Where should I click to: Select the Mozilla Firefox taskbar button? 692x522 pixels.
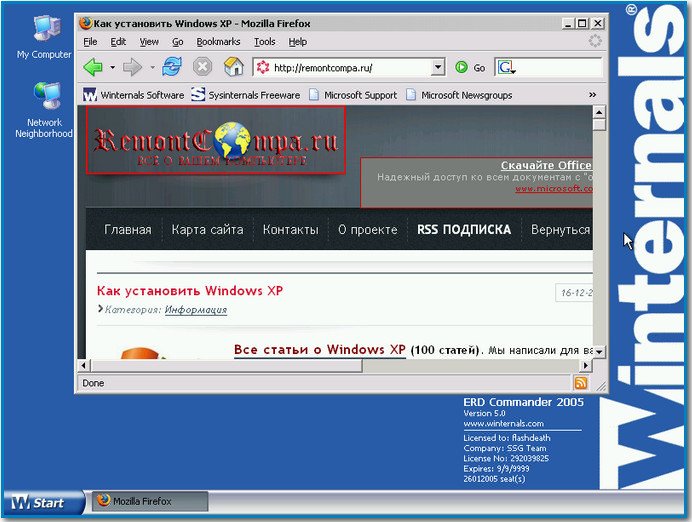point(150,501)
